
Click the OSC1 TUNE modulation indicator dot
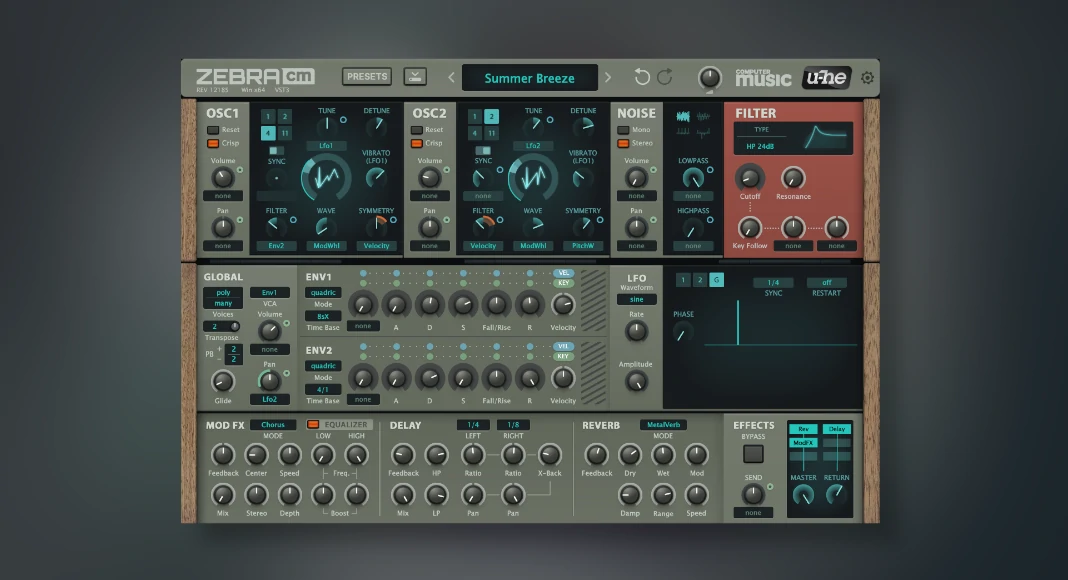343,120
